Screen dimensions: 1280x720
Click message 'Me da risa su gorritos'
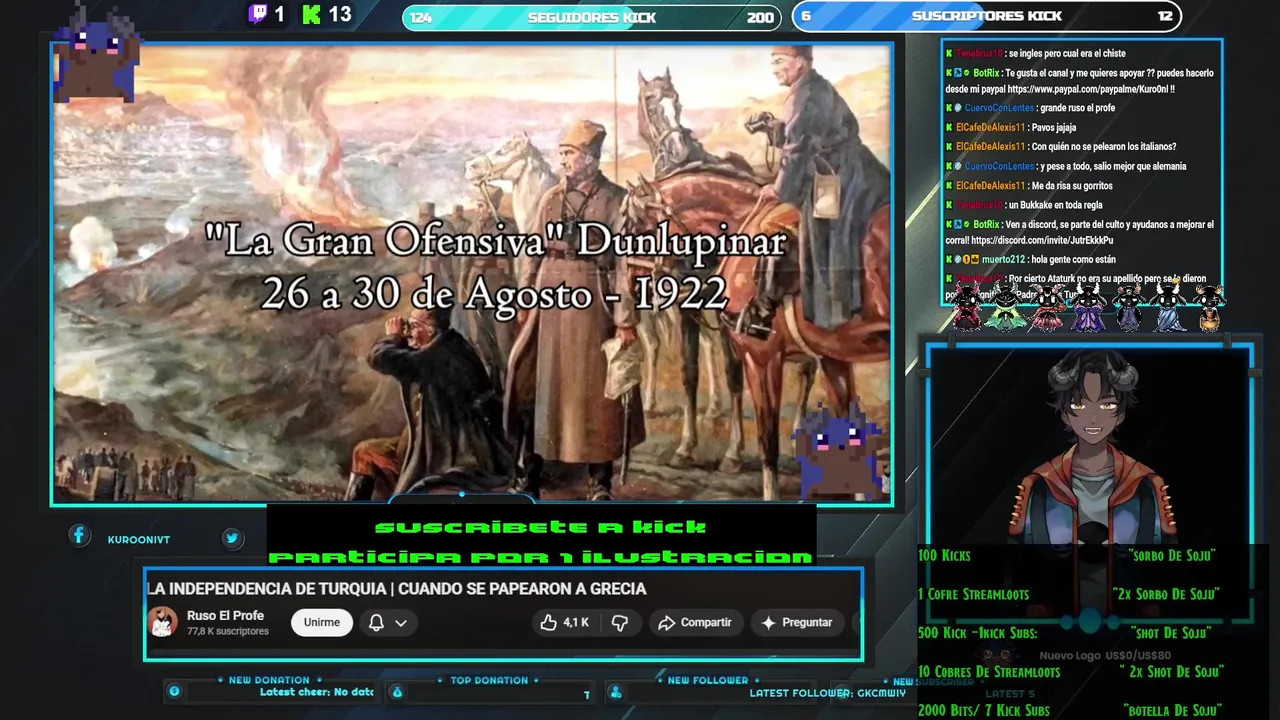[1072, 186]
